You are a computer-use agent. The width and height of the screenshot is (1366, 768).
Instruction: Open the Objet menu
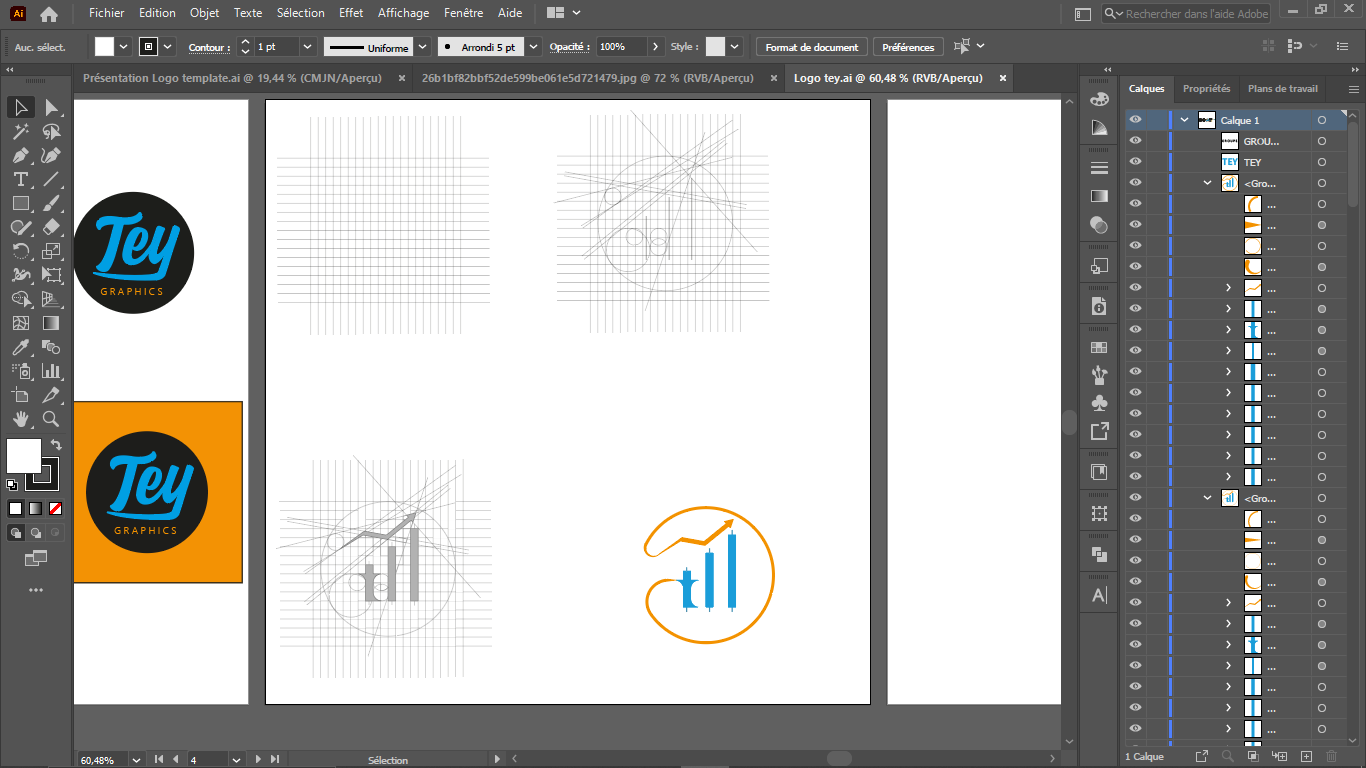[x=204, y=13]
